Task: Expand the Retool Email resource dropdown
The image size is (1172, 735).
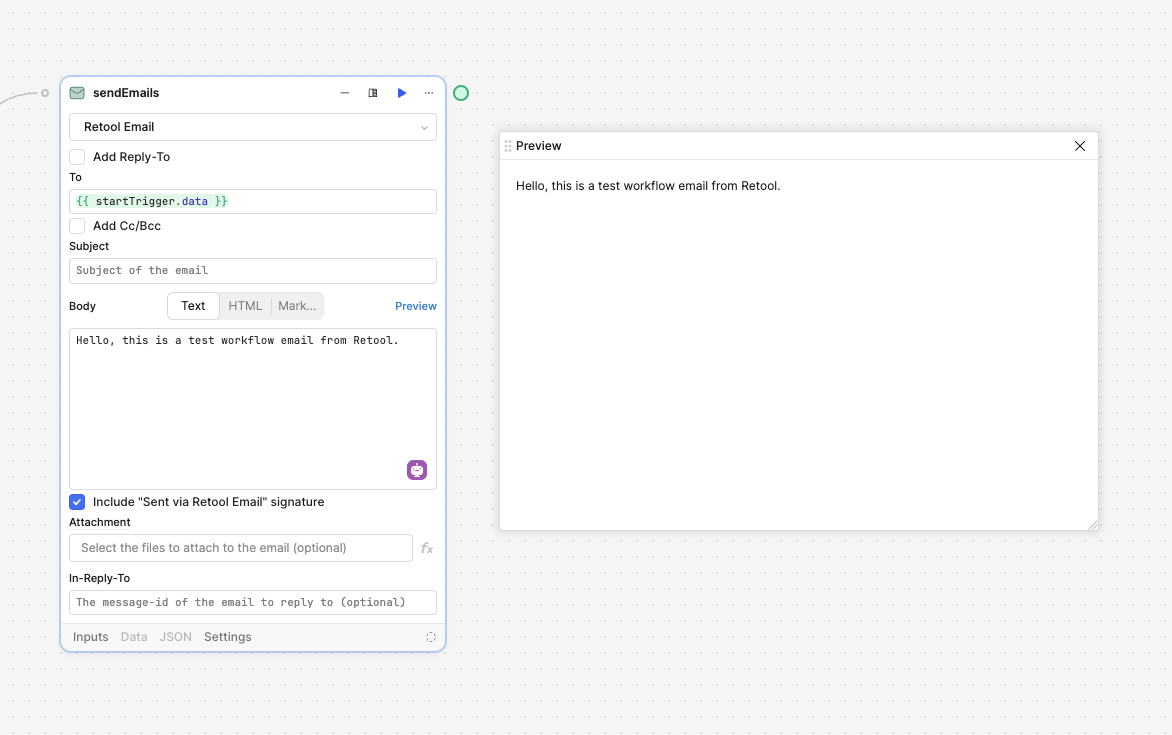Action: click(x=253, y=127)
